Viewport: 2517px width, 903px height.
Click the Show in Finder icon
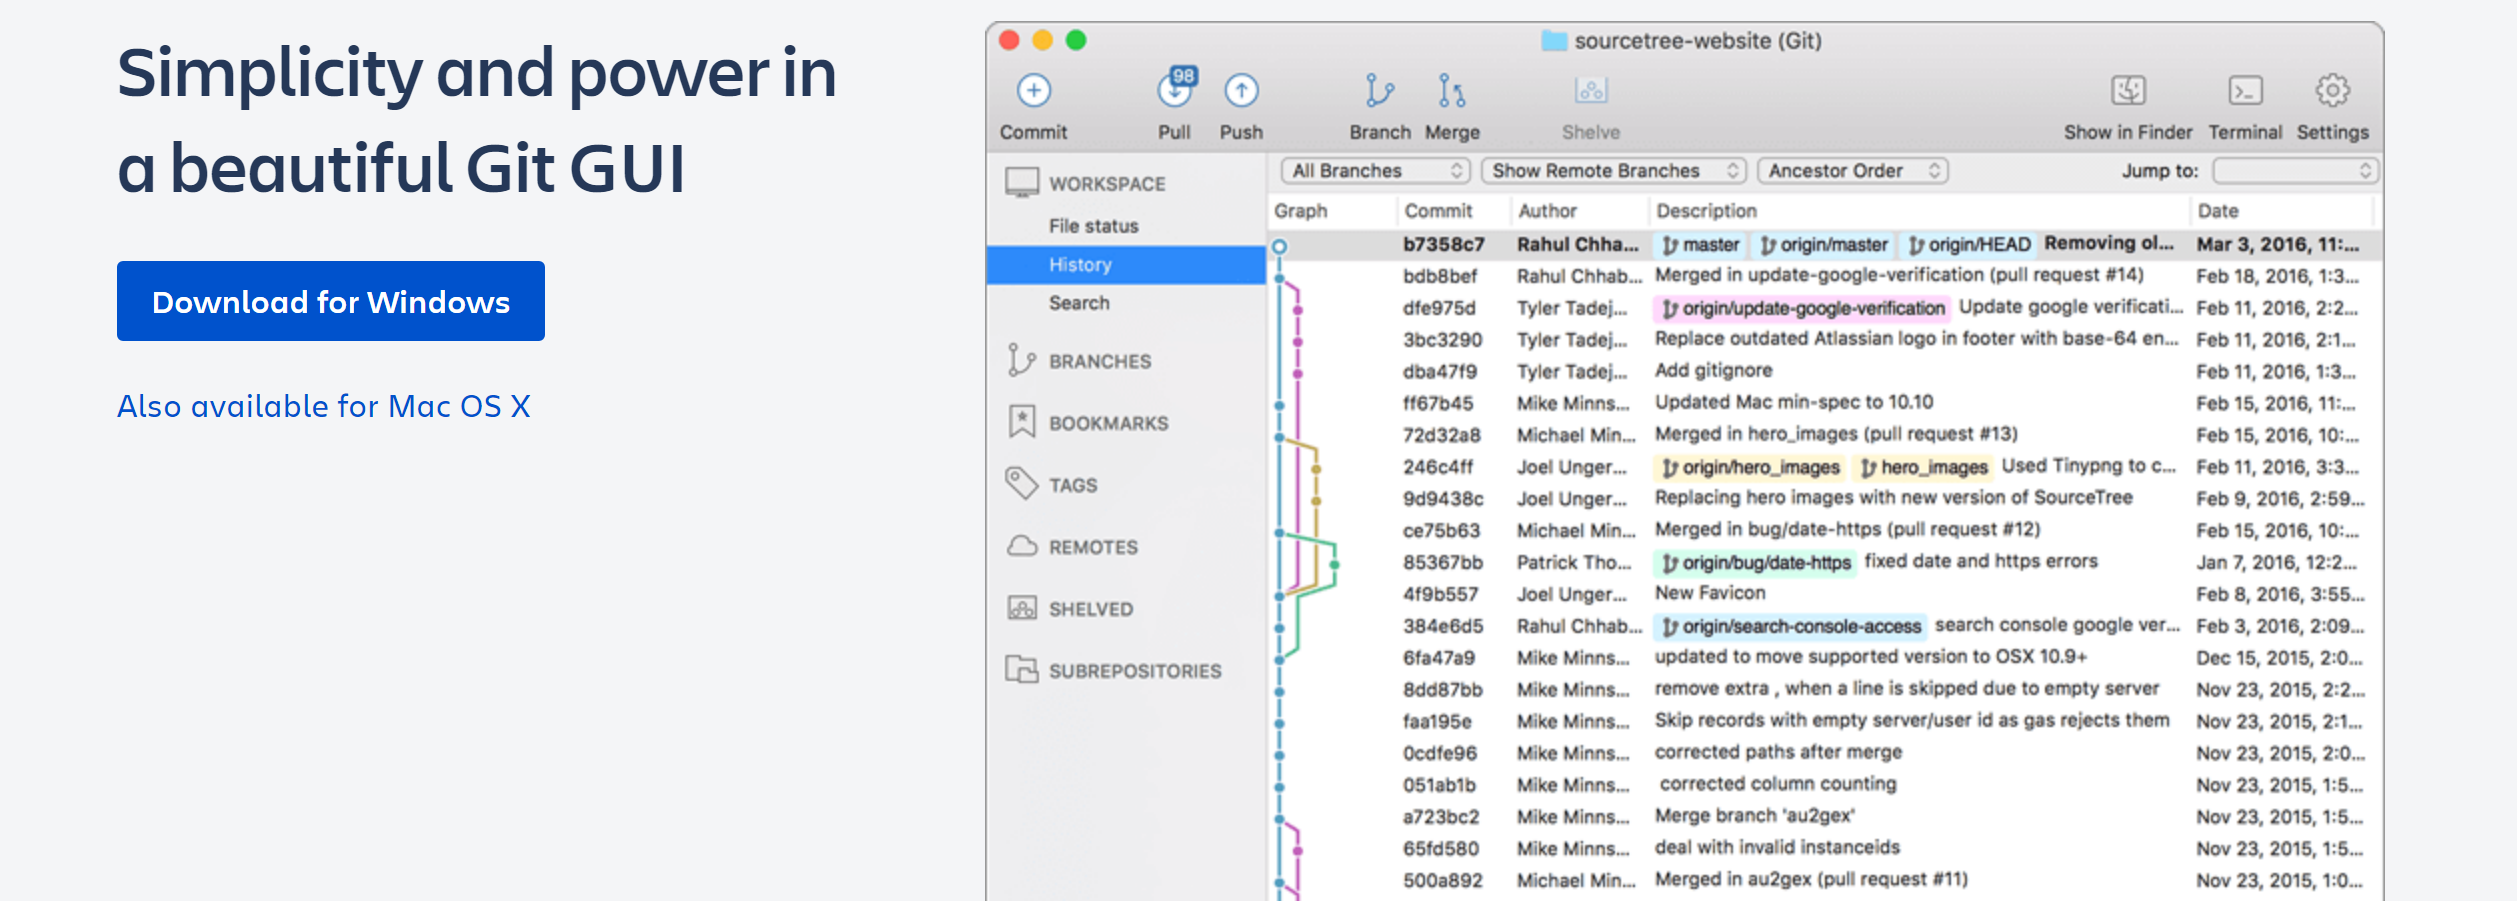tap(2128, 91)
